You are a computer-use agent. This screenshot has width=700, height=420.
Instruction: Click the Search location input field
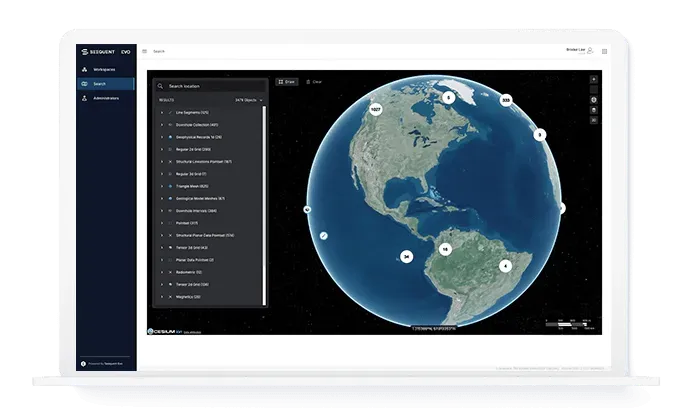click(x=212, y=86)
